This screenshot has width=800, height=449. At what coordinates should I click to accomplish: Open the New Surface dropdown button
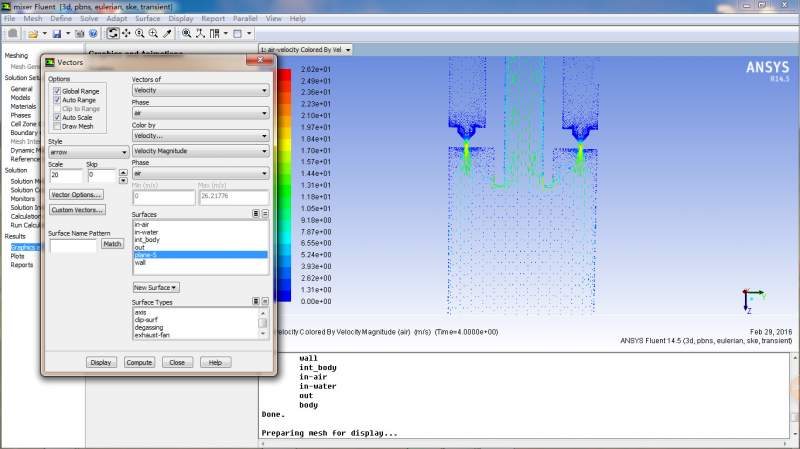(156, 288)
